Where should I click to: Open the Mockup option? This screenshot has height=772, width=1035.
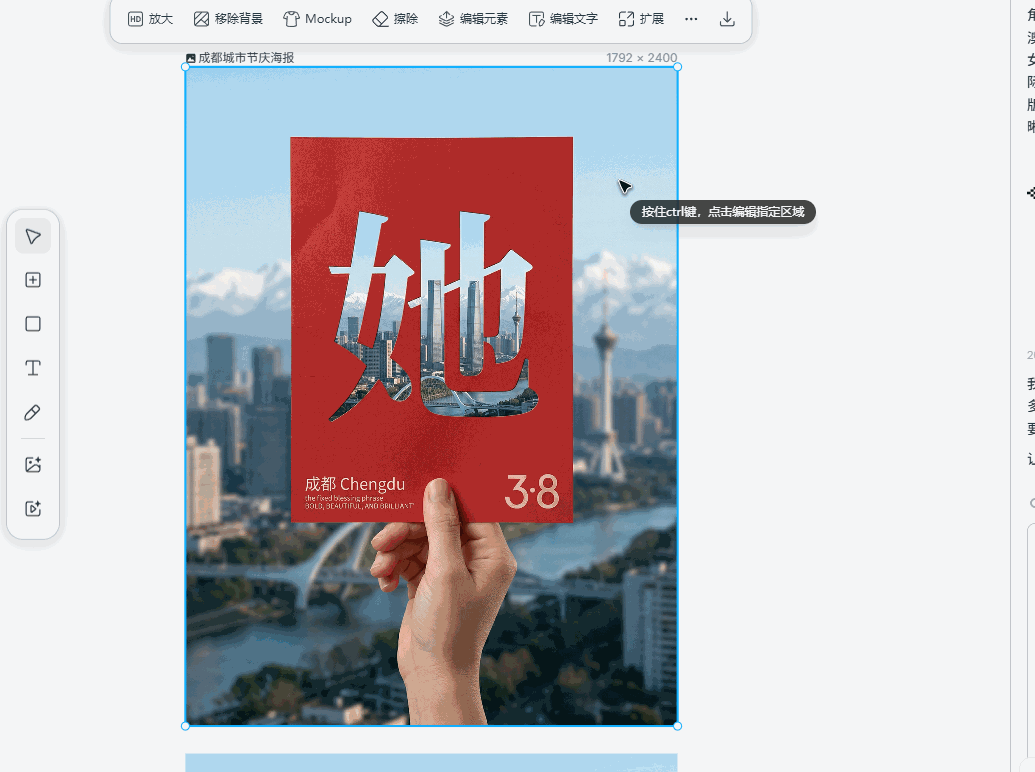click(317, 19)
